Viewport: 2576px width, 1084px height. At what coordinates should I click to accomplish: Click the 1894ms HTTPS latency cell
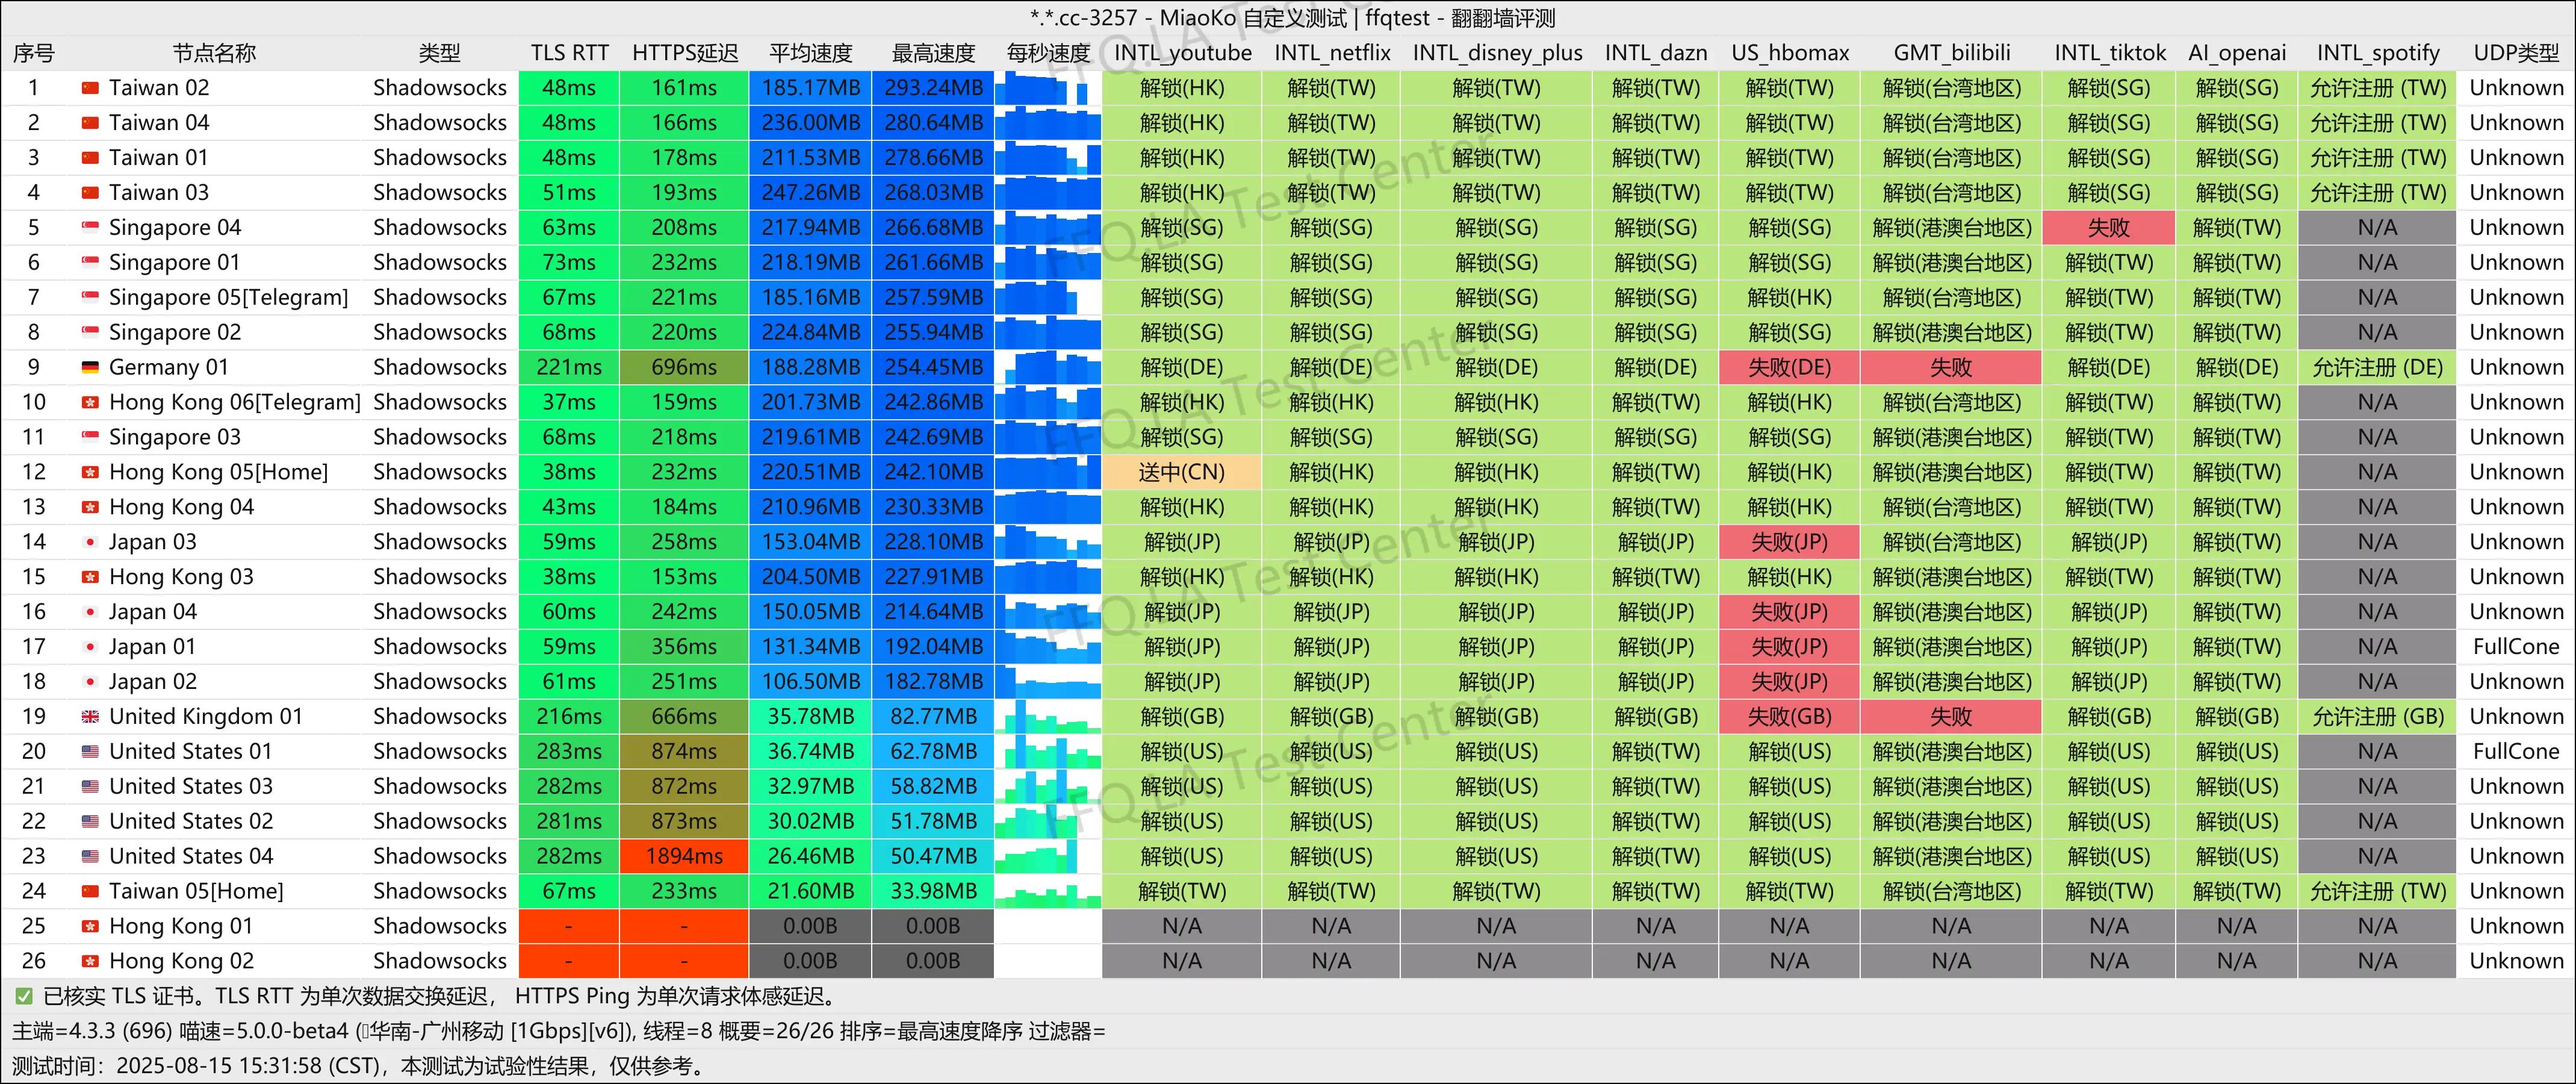(684, 856)
